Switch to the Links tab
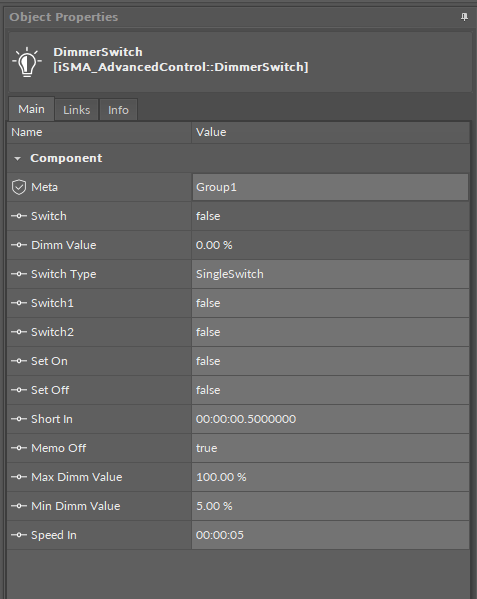 click(x=77, y=110)
